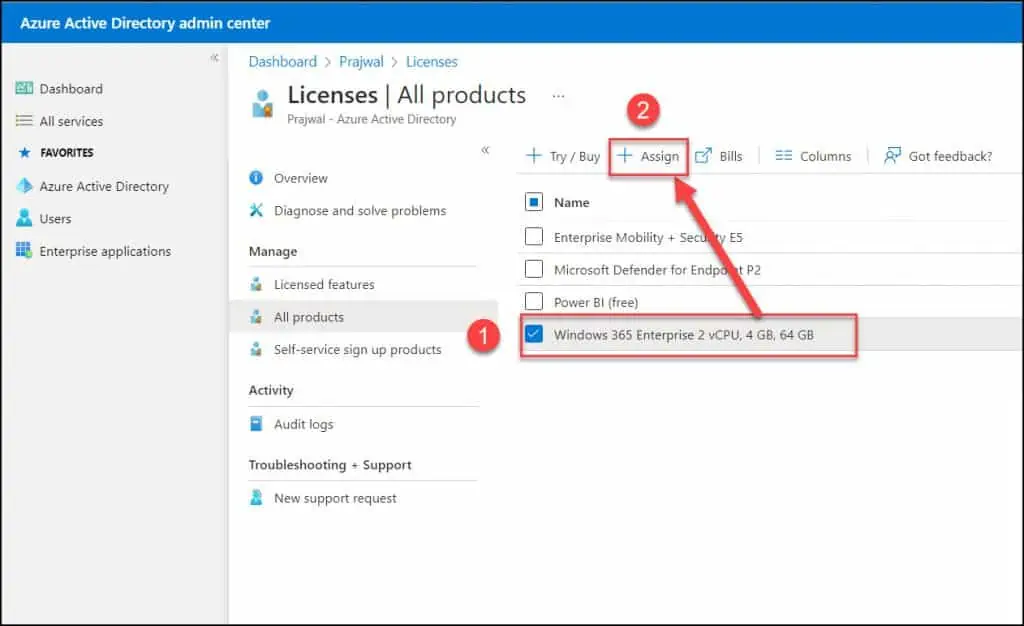This screenshot has width=1024, height=626.
Task: Click the Azure Active Directory admin center title
Action: (x=145, y=23)
